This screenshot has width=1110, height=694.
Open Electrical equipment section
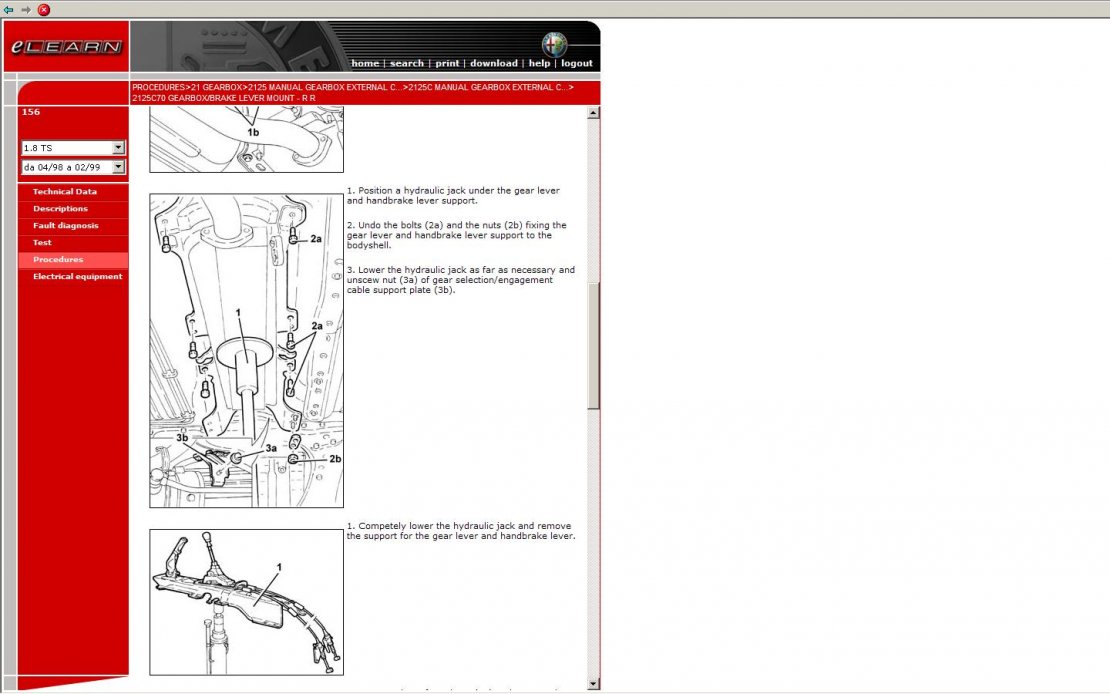point(77,277)
